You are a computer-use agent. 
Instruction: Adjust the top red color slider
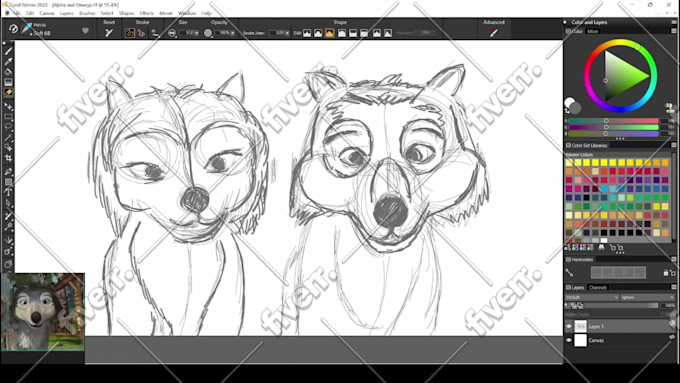click(613, 121)
